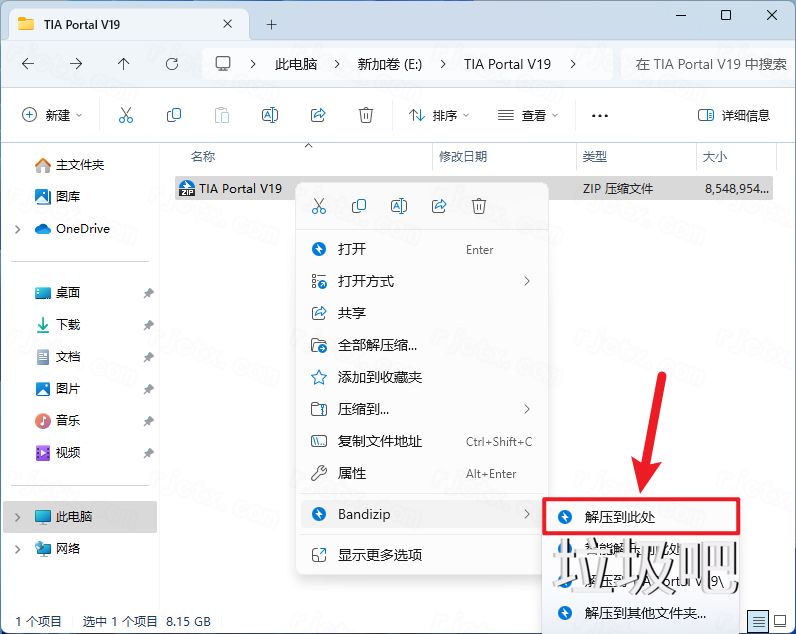
Task: Open the 打开方式 submenu
Action: pyautogui.click(x=422, y=281)
